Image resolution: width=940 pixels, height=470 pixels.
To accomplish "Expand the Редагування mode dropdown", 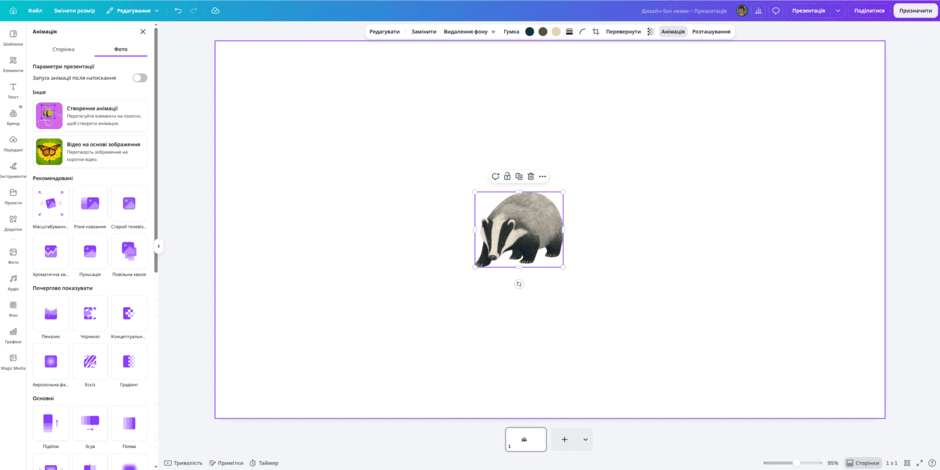I will pyautogui.click(x=132, y=11).
